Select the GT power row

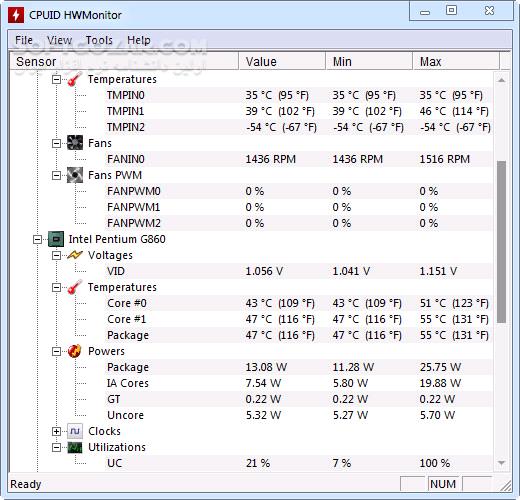point(299,399)
